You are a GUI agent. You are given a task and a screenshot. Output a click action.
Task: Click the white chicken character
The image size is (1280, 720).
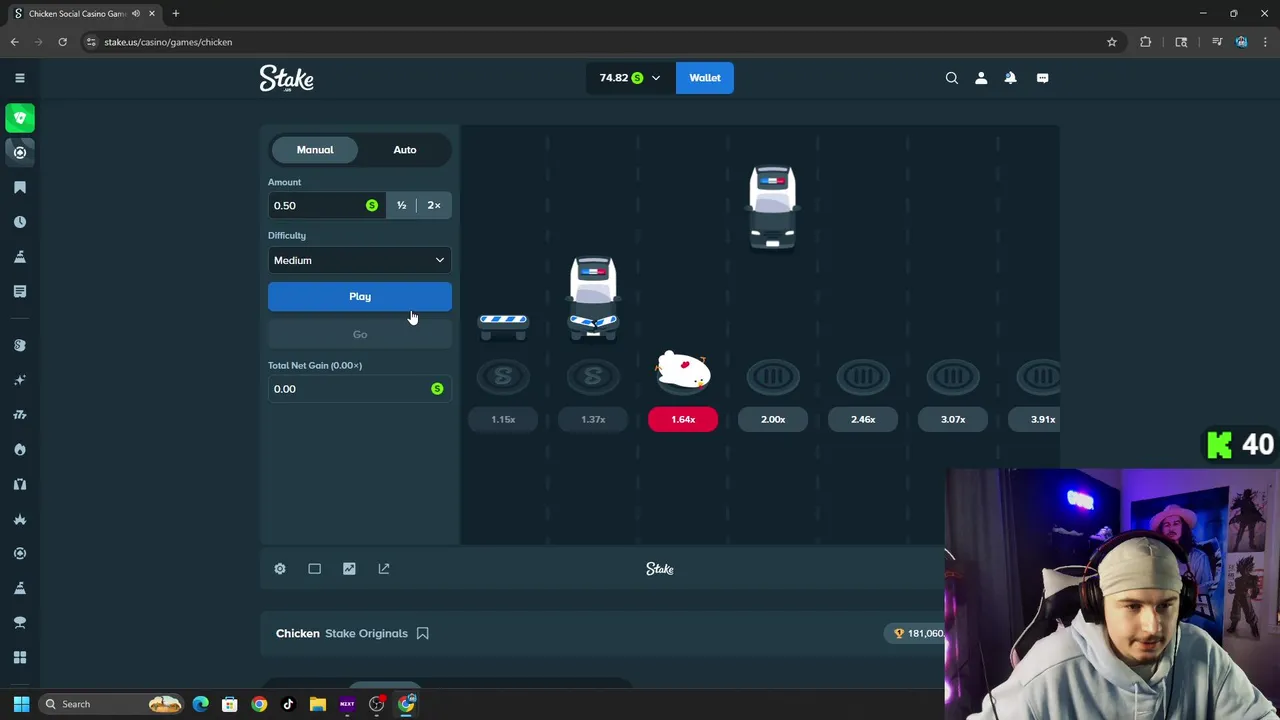click(x=683, y=371)
